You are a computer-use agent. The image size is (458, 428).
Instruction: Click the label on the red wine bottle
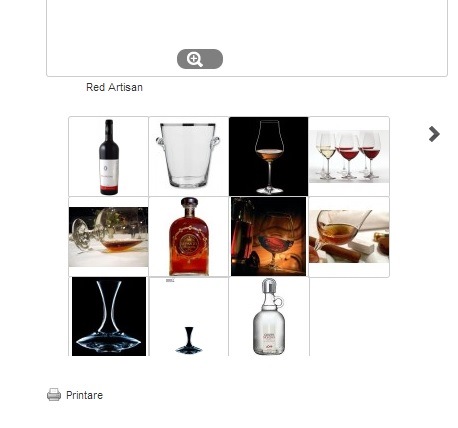pos(109,173)
